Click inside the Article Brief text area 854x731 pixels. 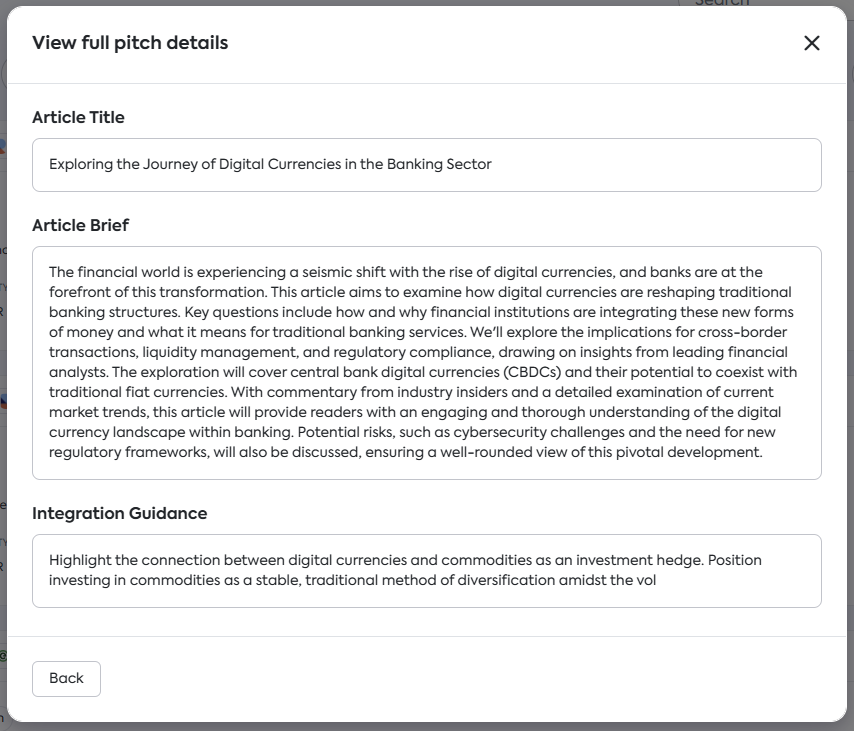(x=426, y=362)
